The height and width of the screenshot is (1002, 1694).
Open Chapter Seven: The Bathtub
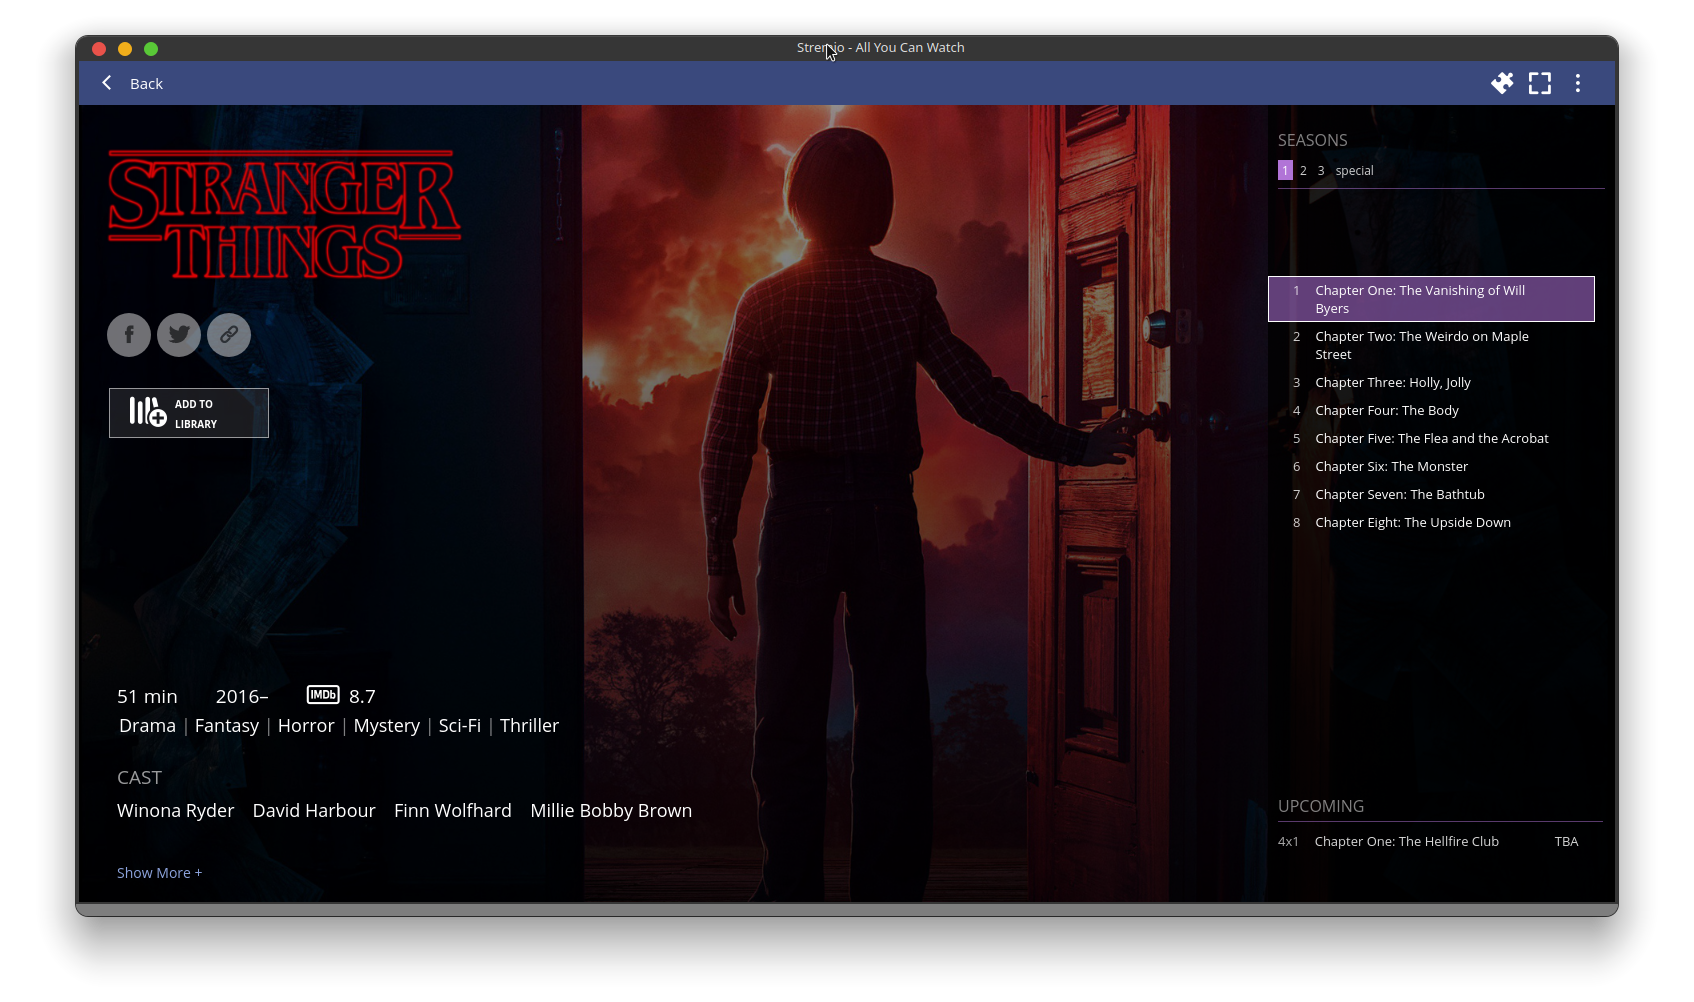(1431, 494)
